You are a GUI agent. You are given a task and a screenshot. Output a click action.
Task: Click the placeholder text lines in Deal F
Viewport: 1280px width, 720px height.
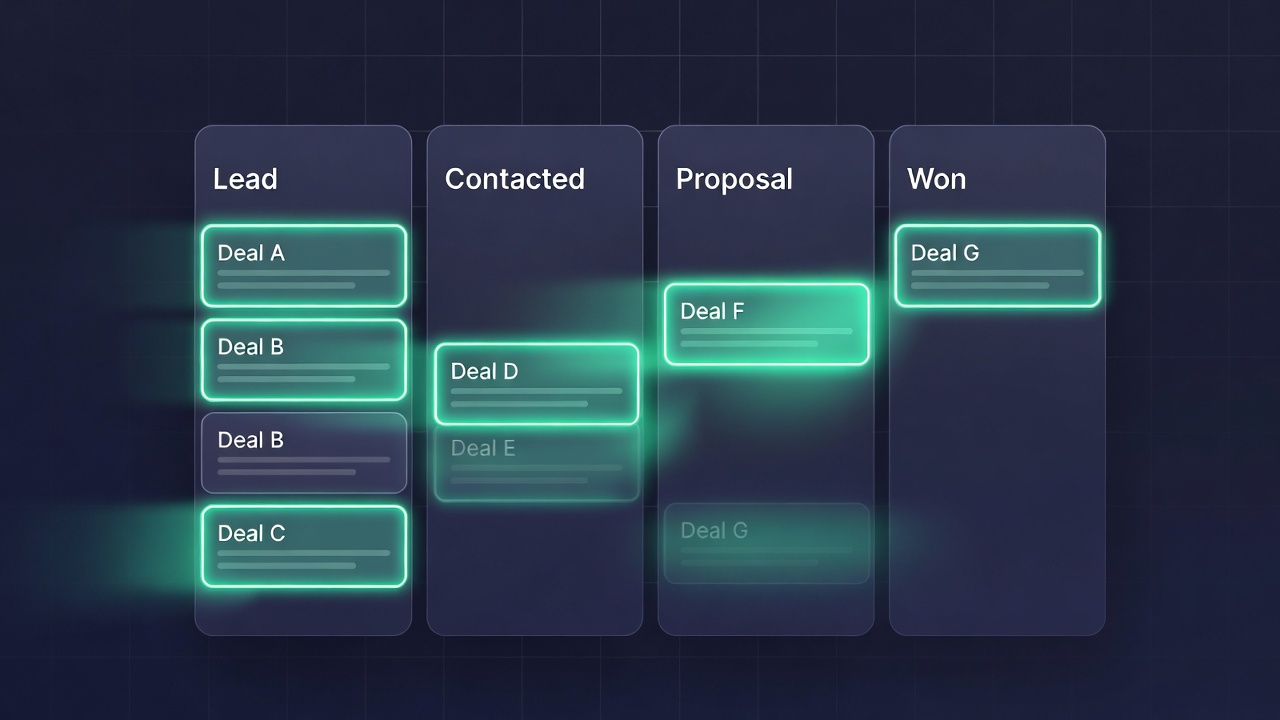(x=766, y=337)
